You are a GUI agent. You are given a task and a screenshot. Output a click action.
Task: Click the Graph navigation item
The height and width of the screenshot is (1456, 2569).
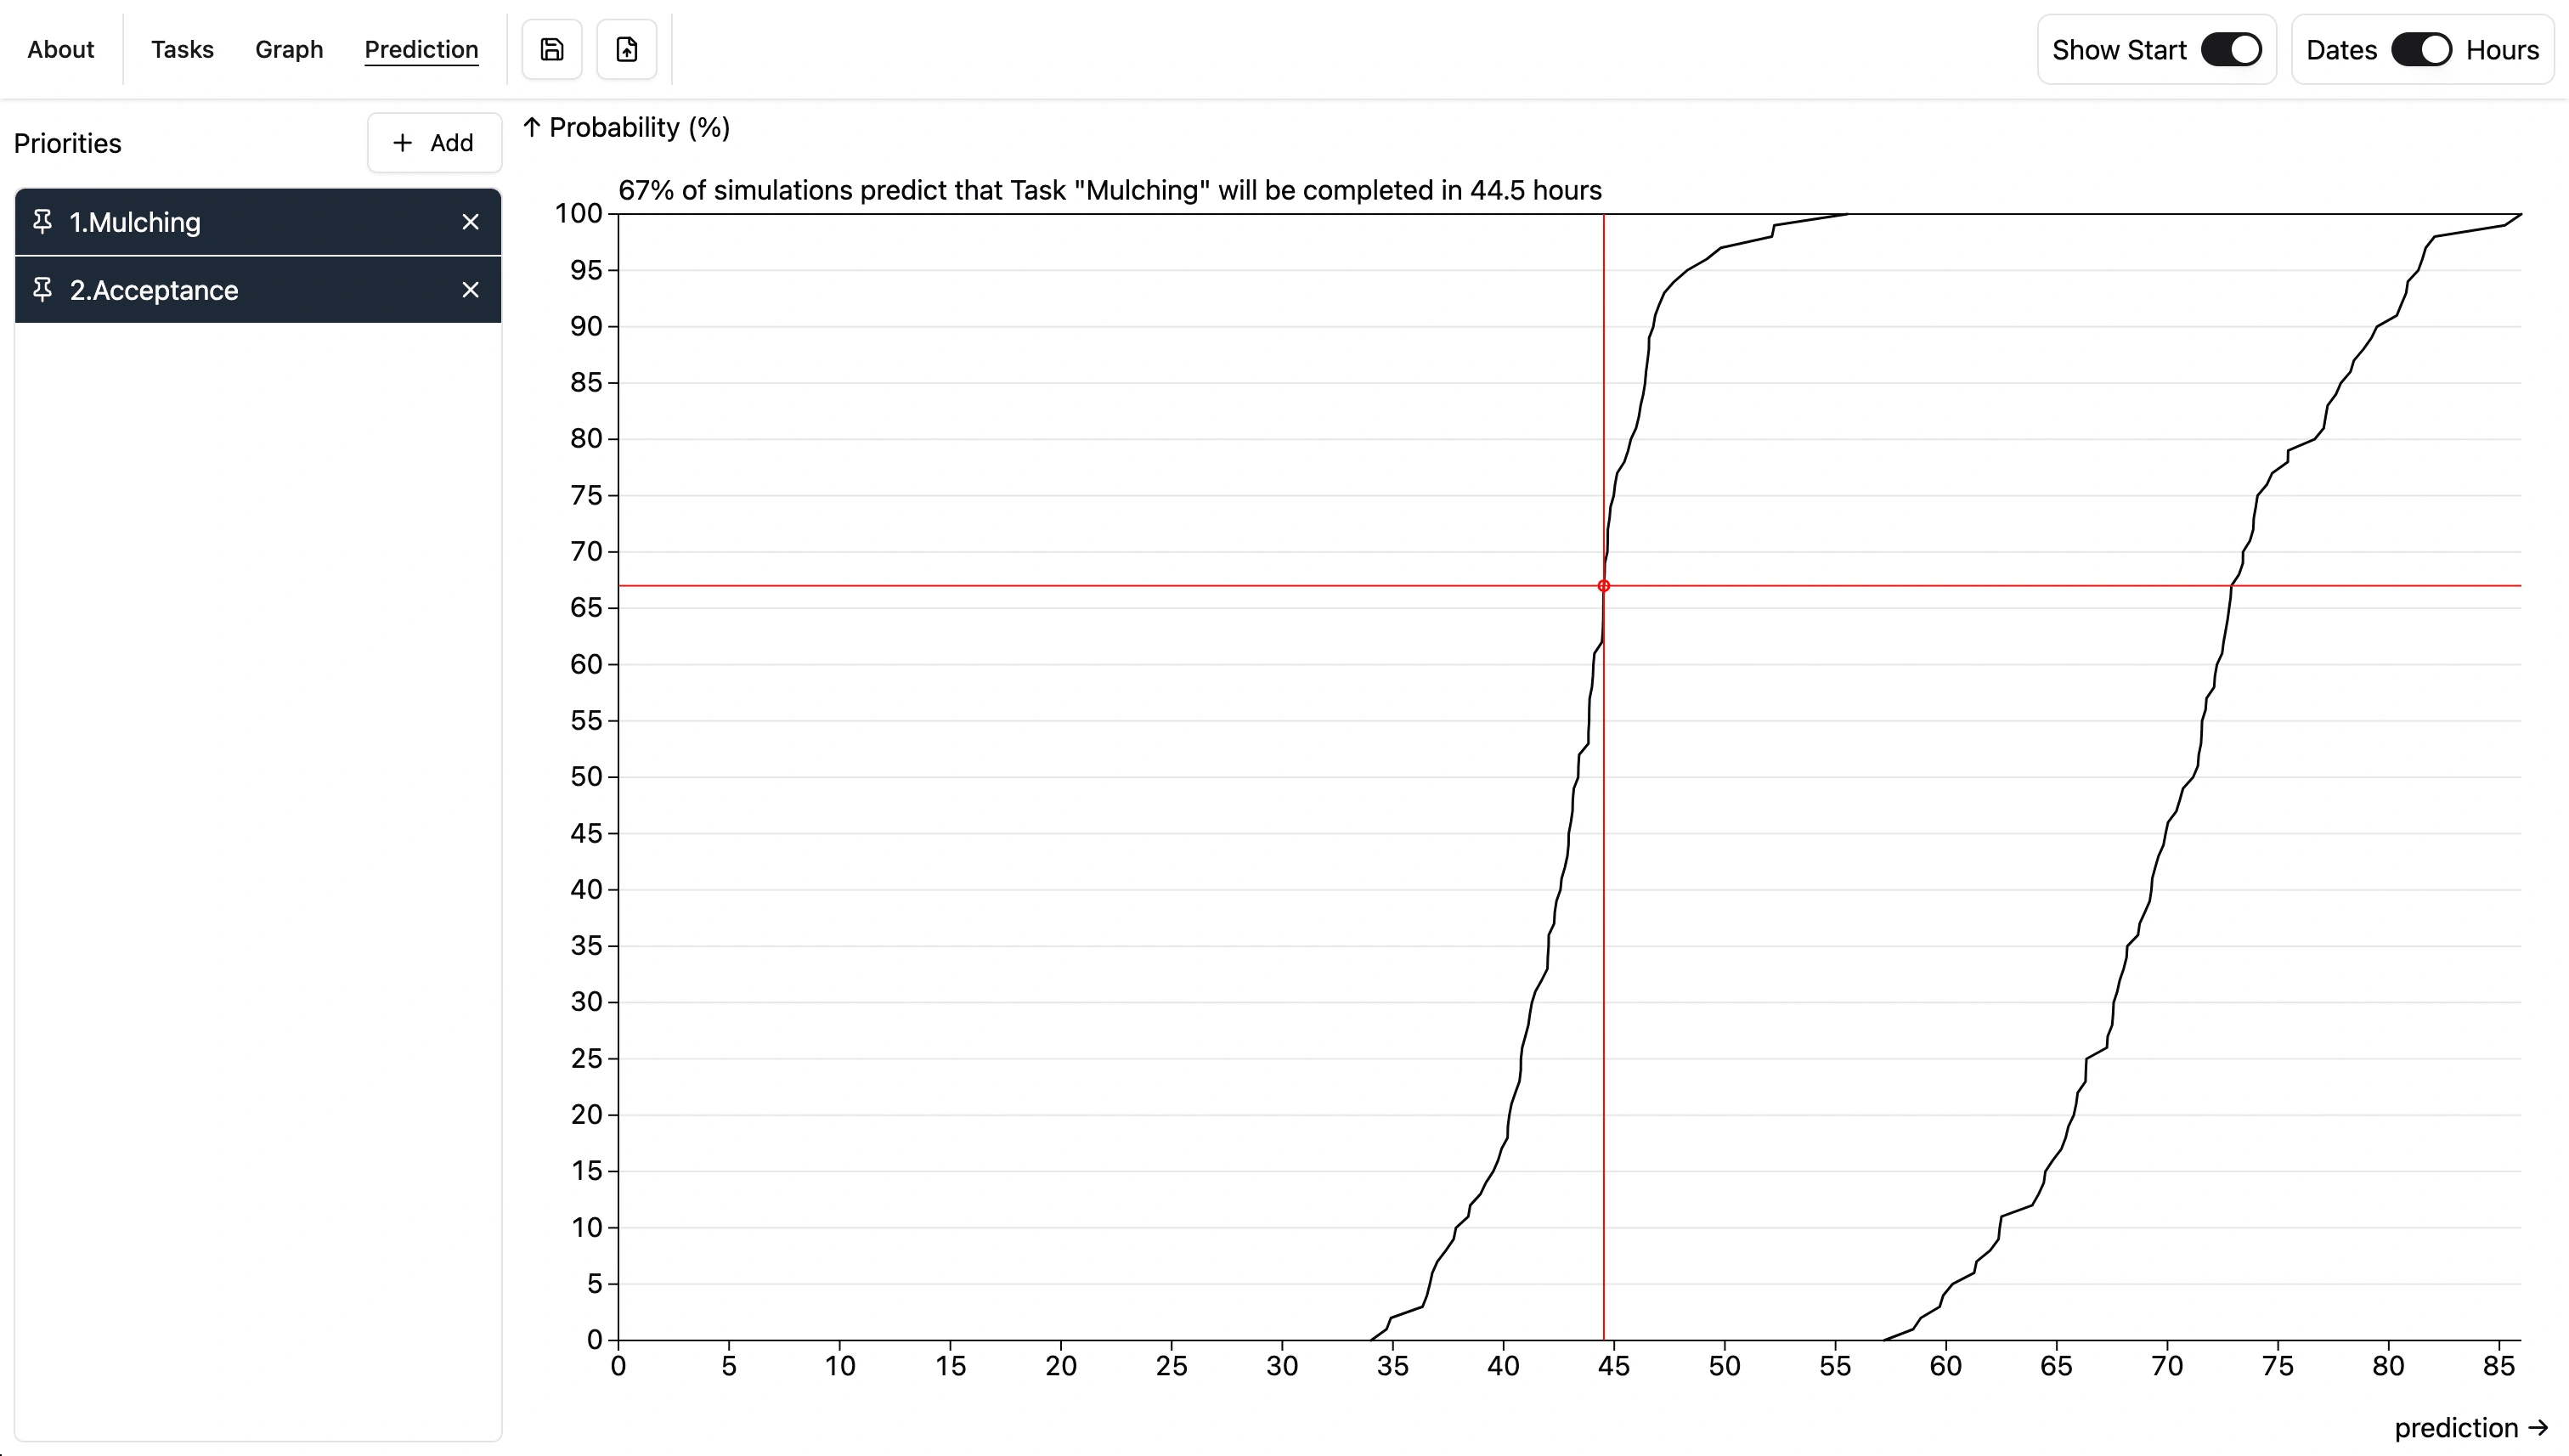click(x=290, y=48)
